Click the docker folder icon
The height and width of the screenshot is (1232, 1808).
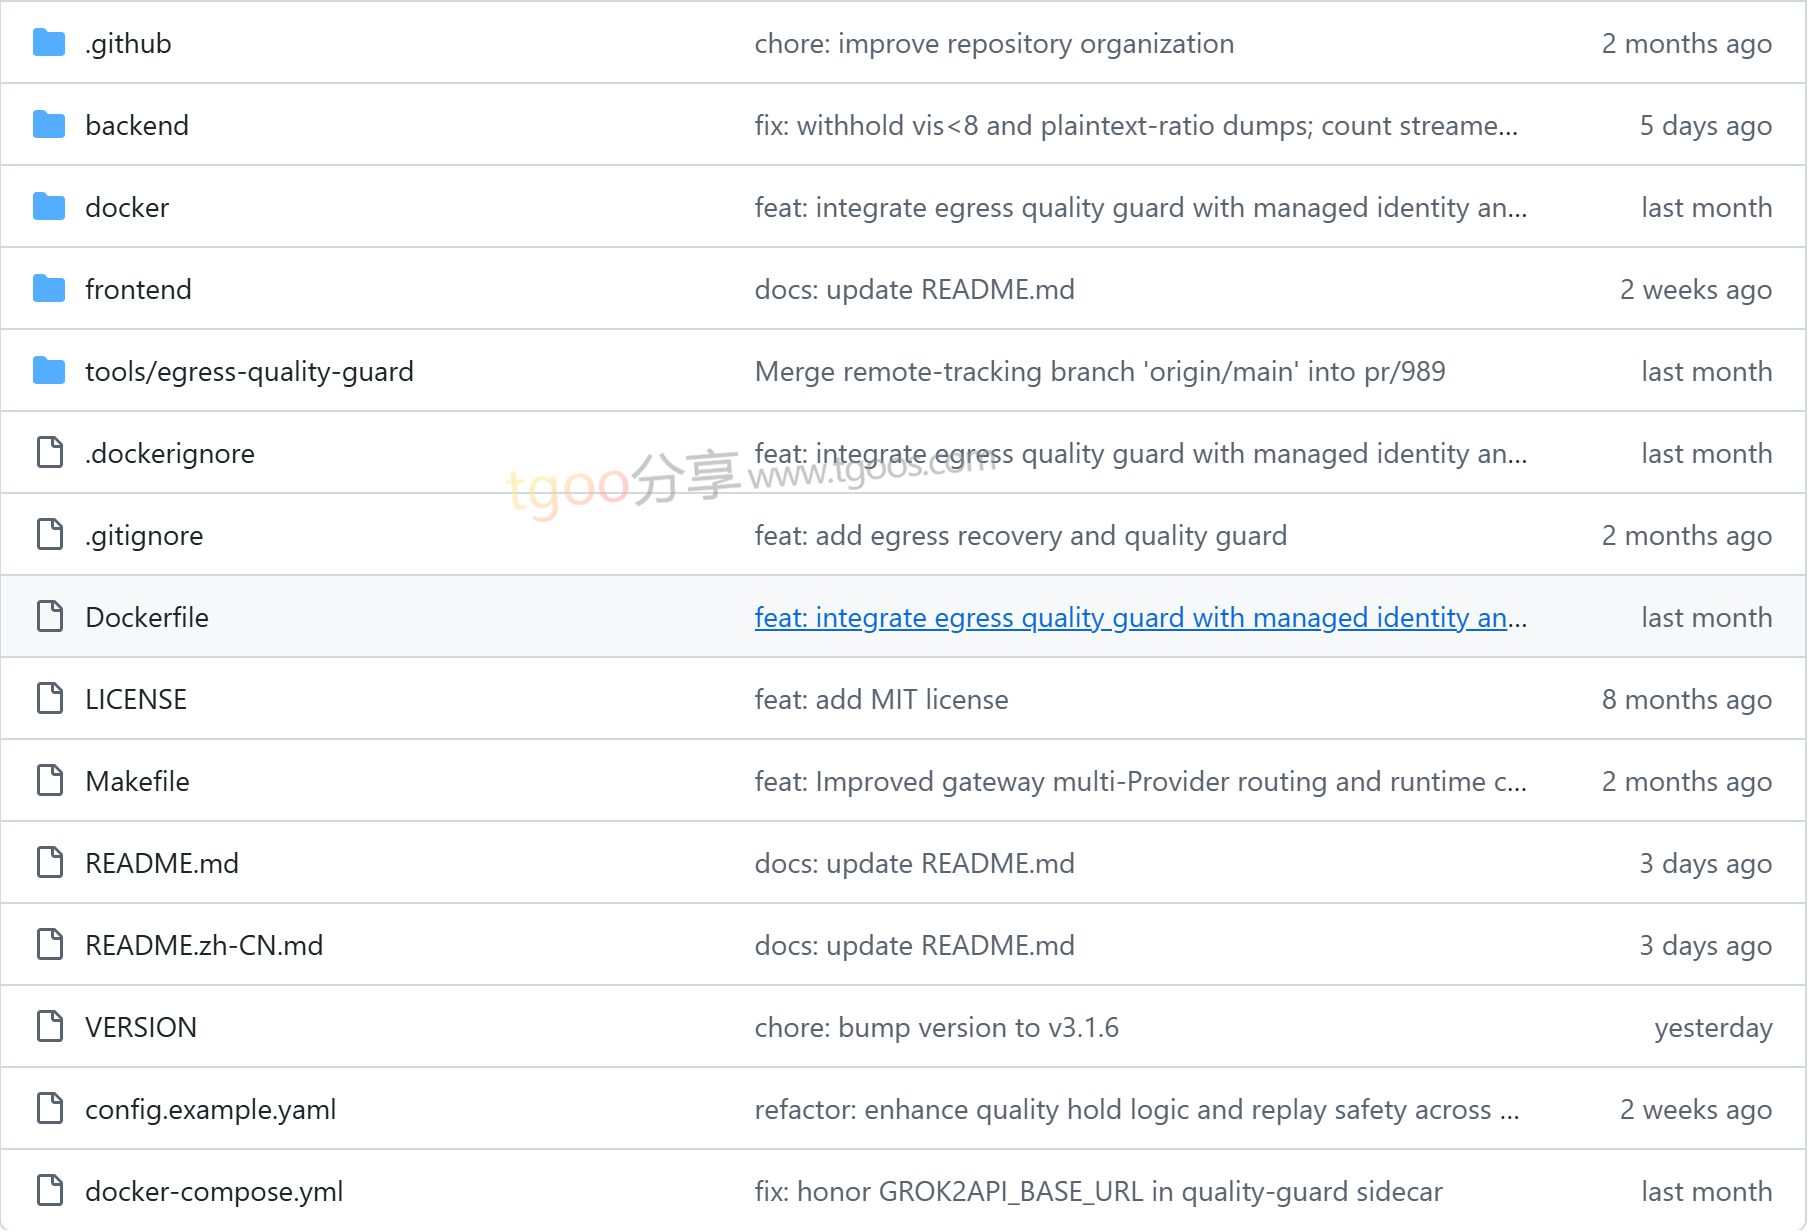[x=49, y=207]
